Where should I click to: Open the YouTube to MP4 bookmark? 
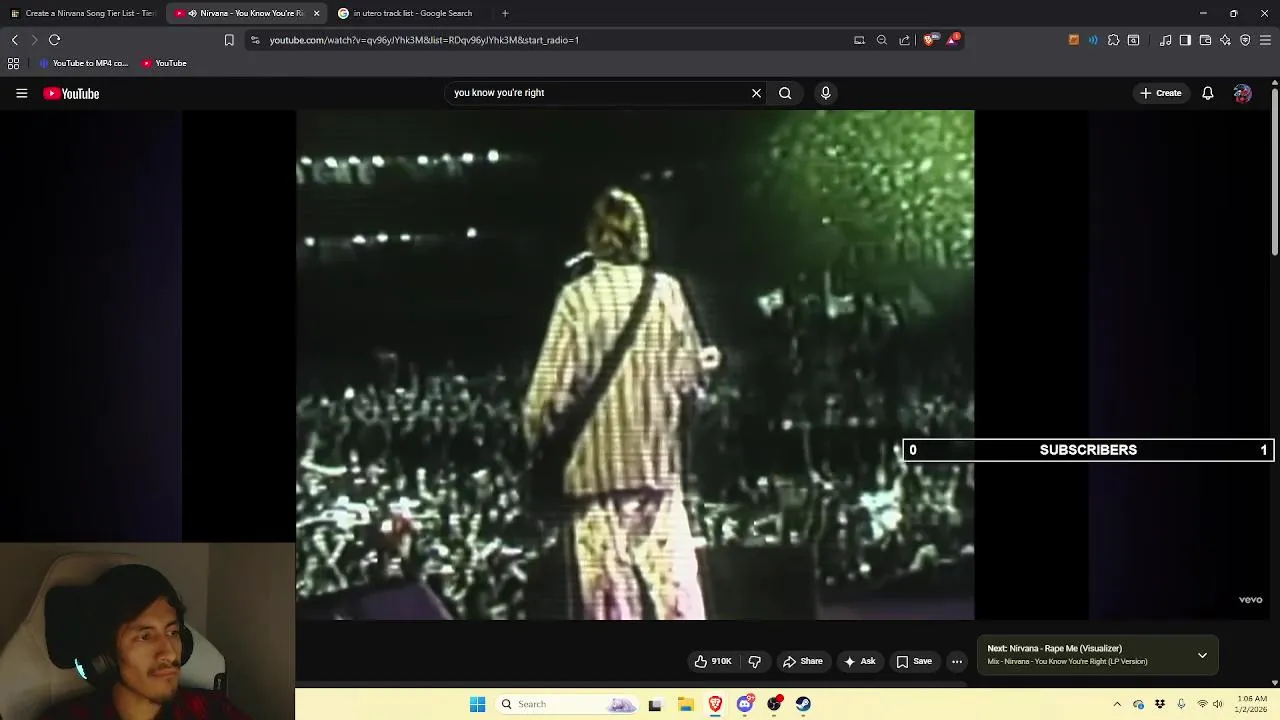point(84,63)
